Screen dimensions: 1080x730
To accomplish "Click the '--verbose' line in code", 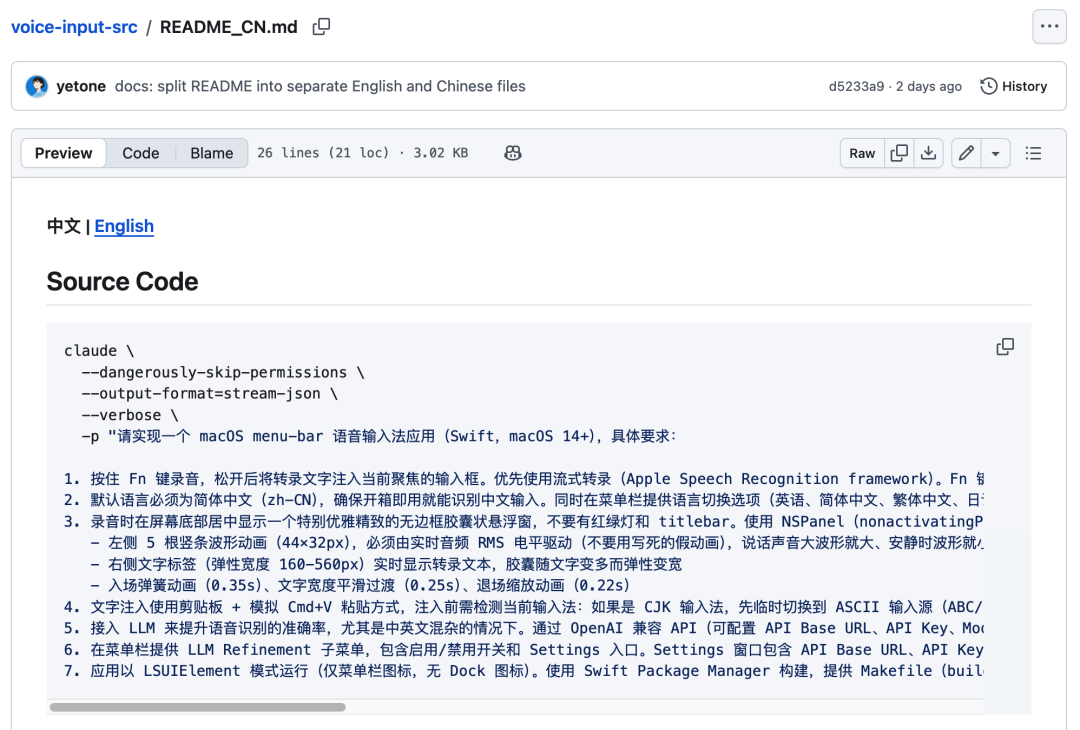I will point(129,415).
